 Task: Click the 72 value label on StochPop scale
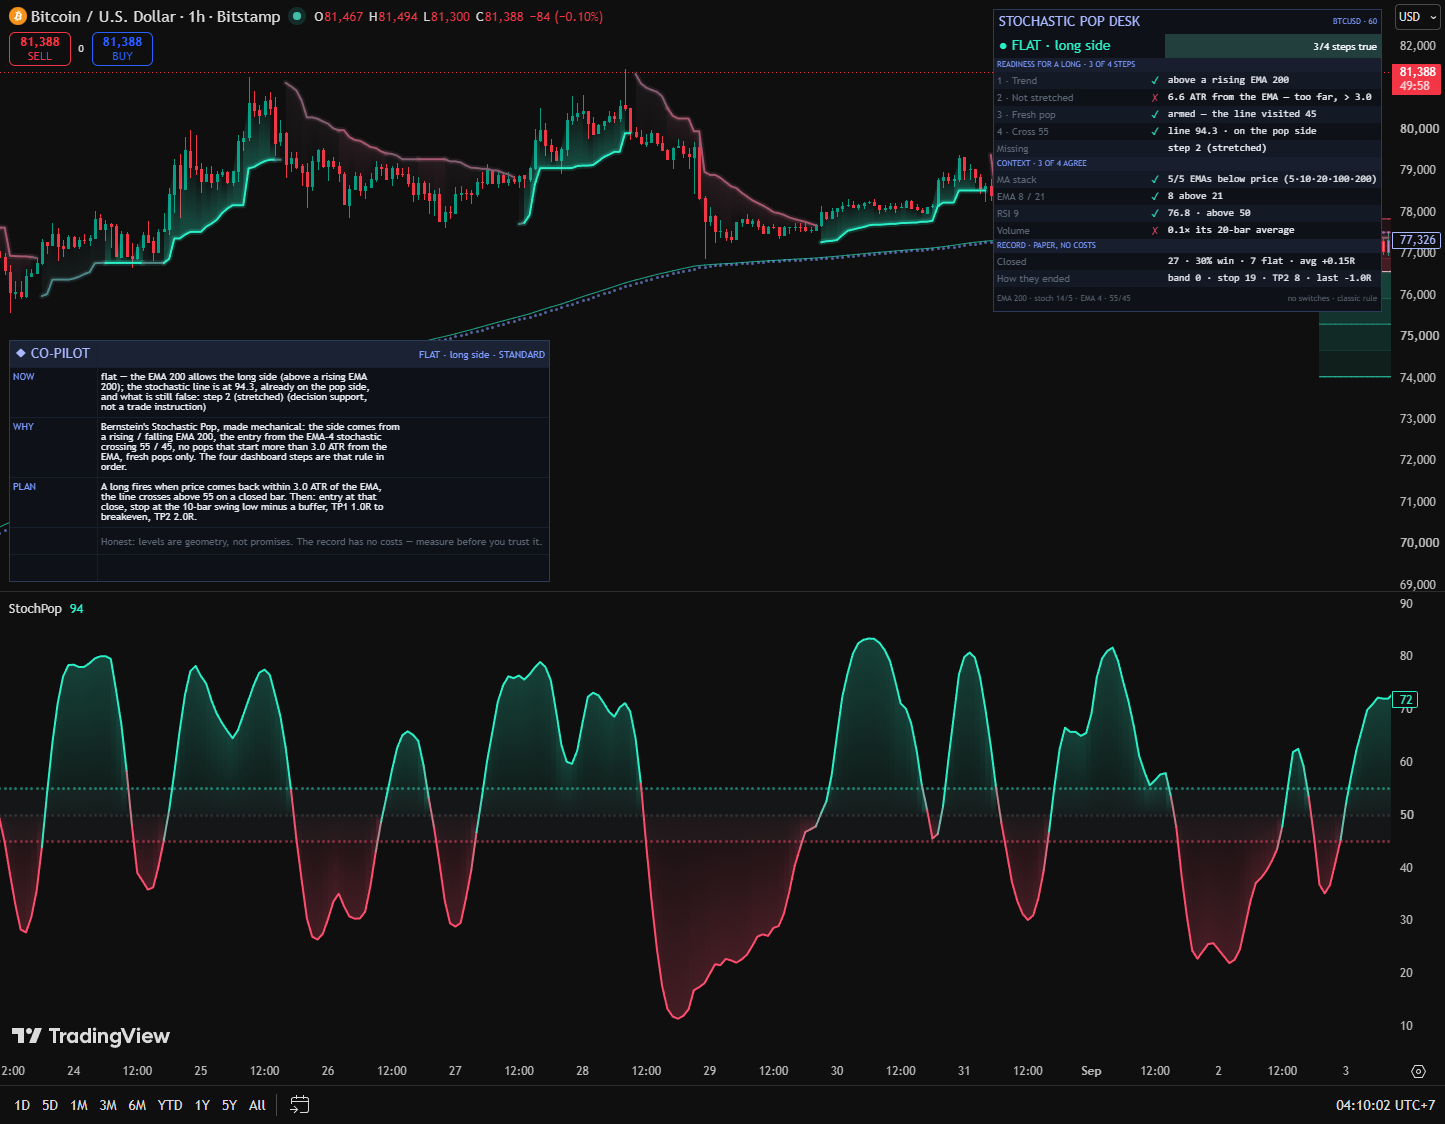click(x=1406, y=700)
